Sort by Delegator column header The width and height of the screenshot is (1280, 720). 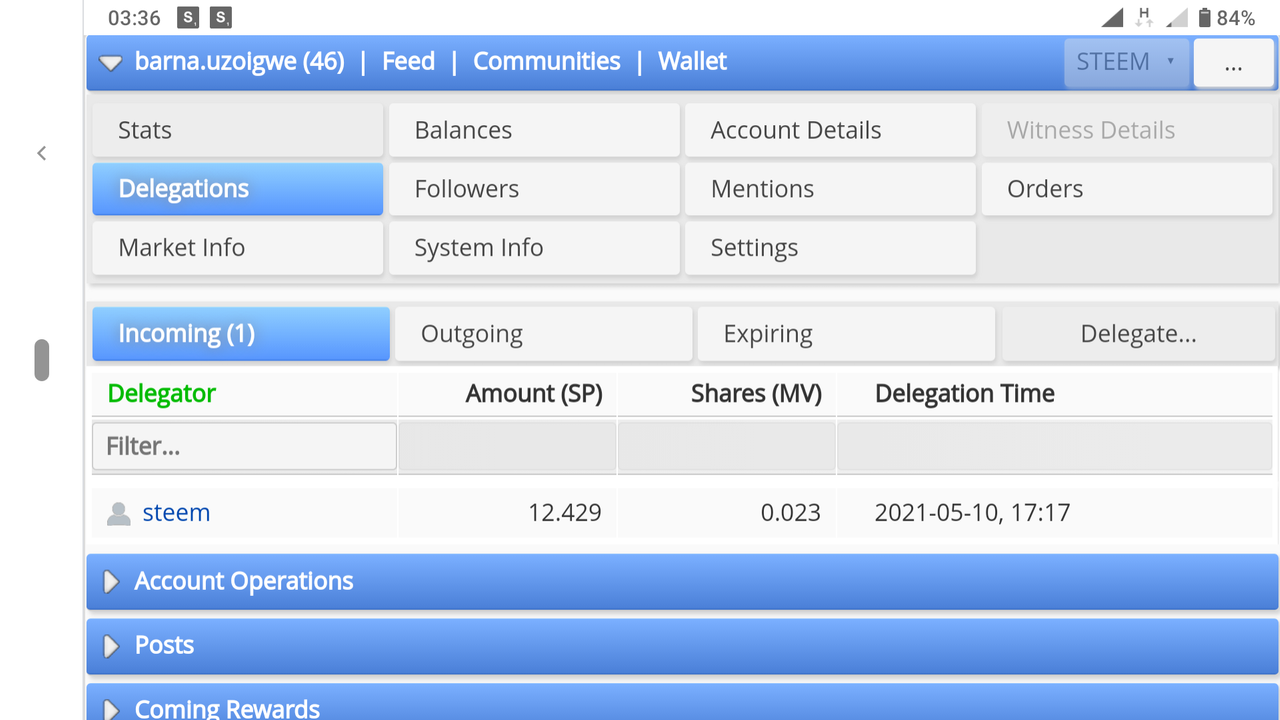162,394
